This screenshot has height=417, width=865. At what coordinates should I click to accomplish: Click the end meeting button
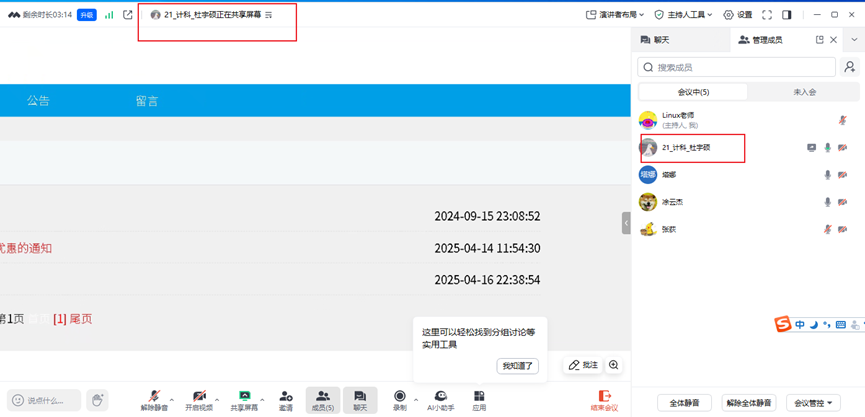tap(604, 400)
